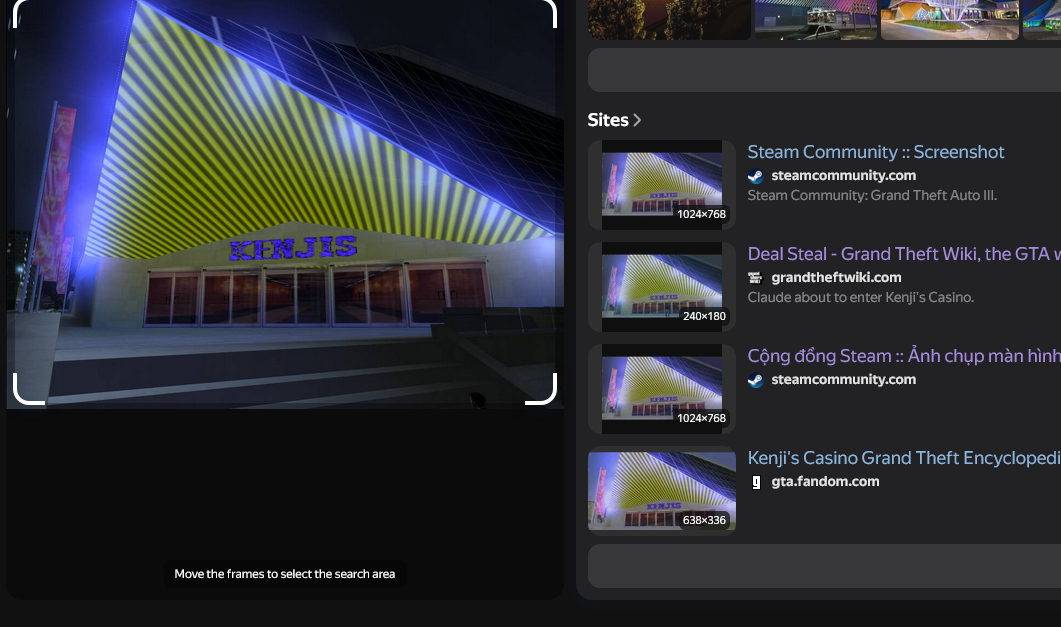The image size is (1061, 627).
Task: Visit the grandtheftwiki.com domain link
Action: pyautogui.click(x=836, y=278)
